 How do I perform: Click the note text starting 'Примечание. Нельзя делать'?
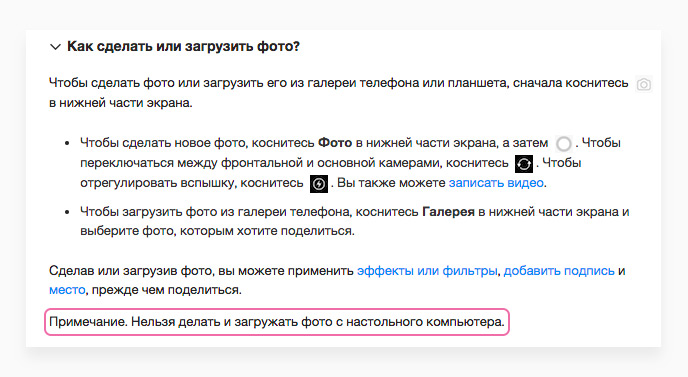277,322
